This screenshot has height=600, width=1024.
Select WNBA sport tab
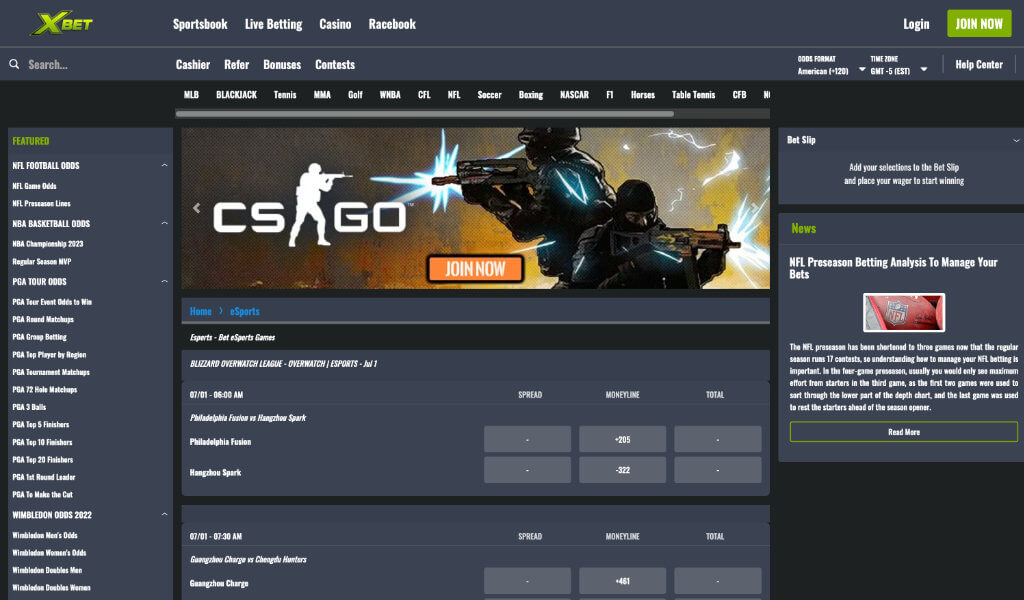coord(390,95)
